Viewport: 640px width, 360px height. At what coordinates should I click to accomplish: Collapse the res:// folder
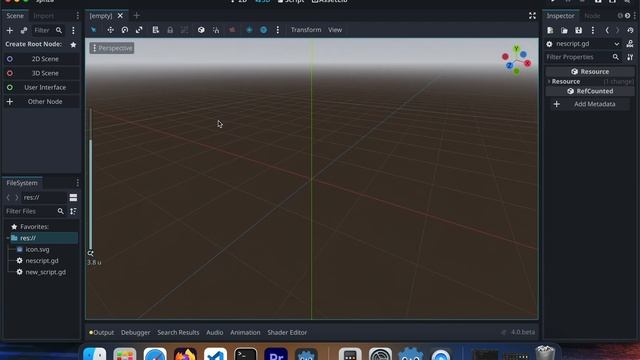pos(7,238)
